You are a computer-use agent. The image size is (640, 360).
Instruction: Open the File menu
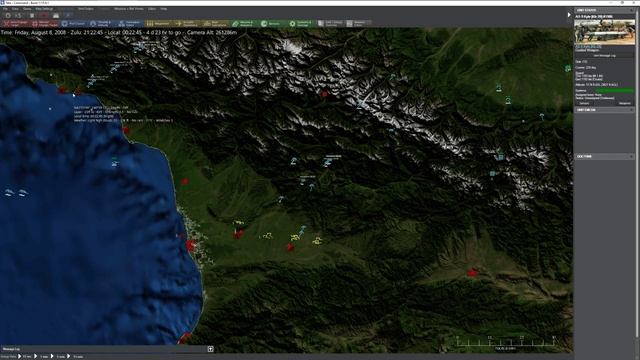[5, 9]
